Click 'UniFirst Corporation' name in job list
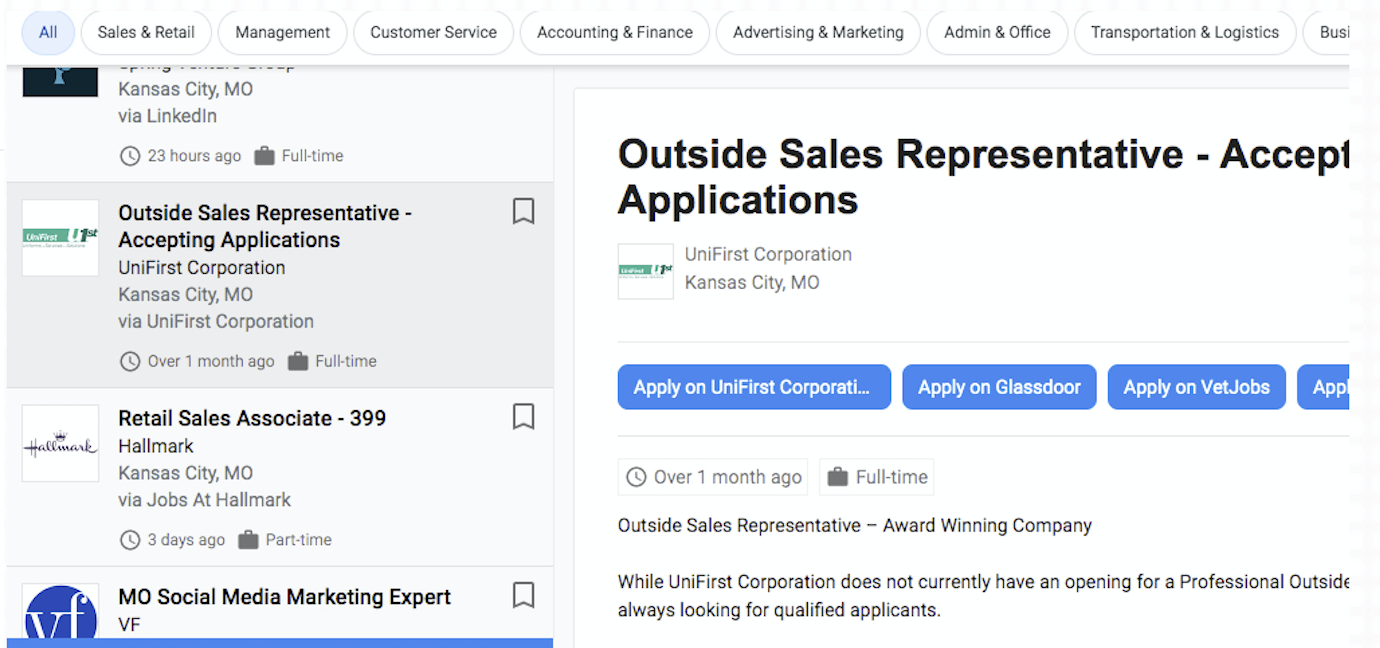 click(x=202, y=267)
